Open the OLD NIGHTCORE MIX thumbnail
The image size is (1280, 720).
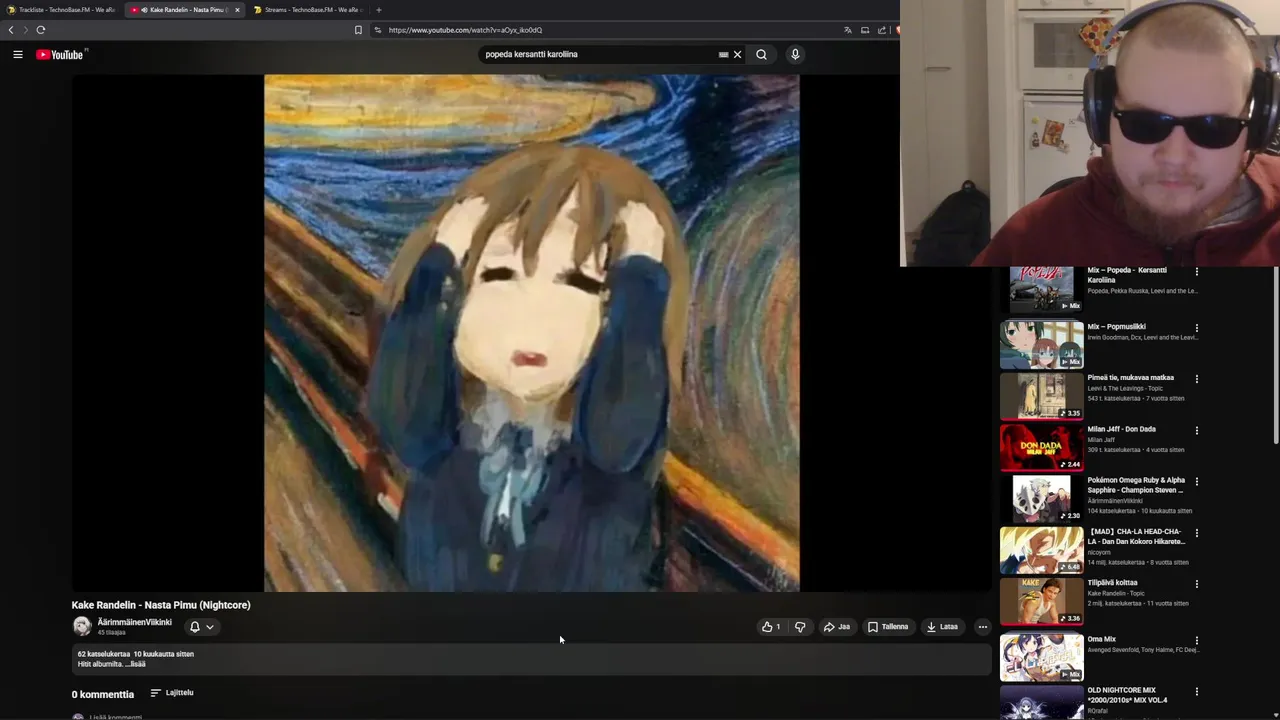pos(1041,702)
